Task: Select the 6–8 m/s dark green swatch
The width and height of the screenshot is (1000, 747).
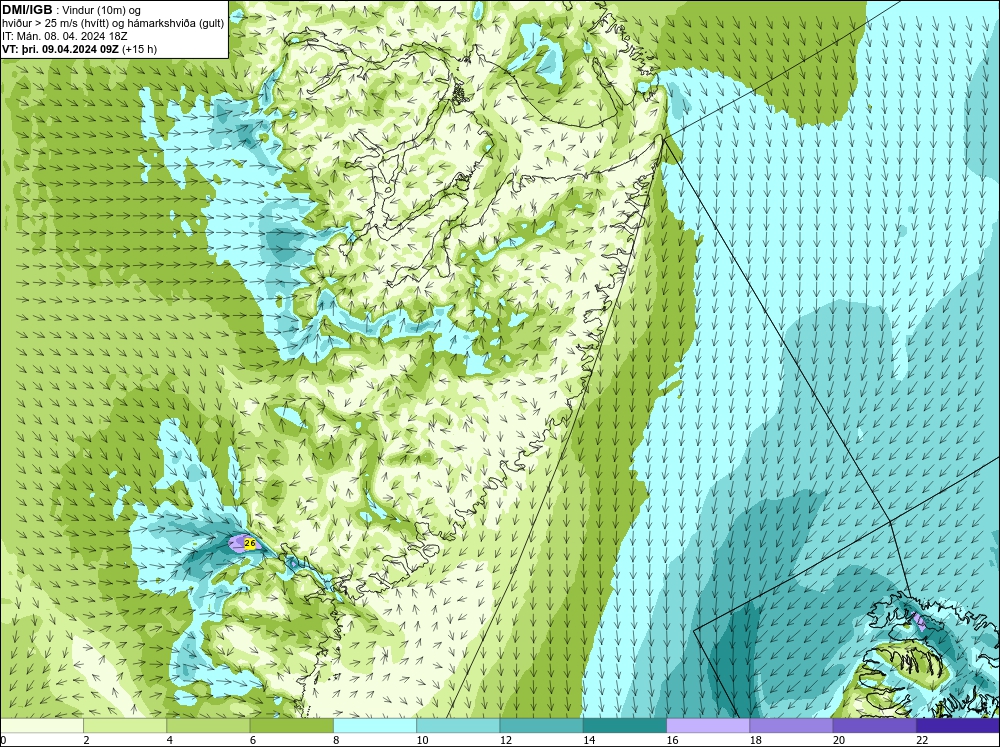Action: click(x=291, y=726)
